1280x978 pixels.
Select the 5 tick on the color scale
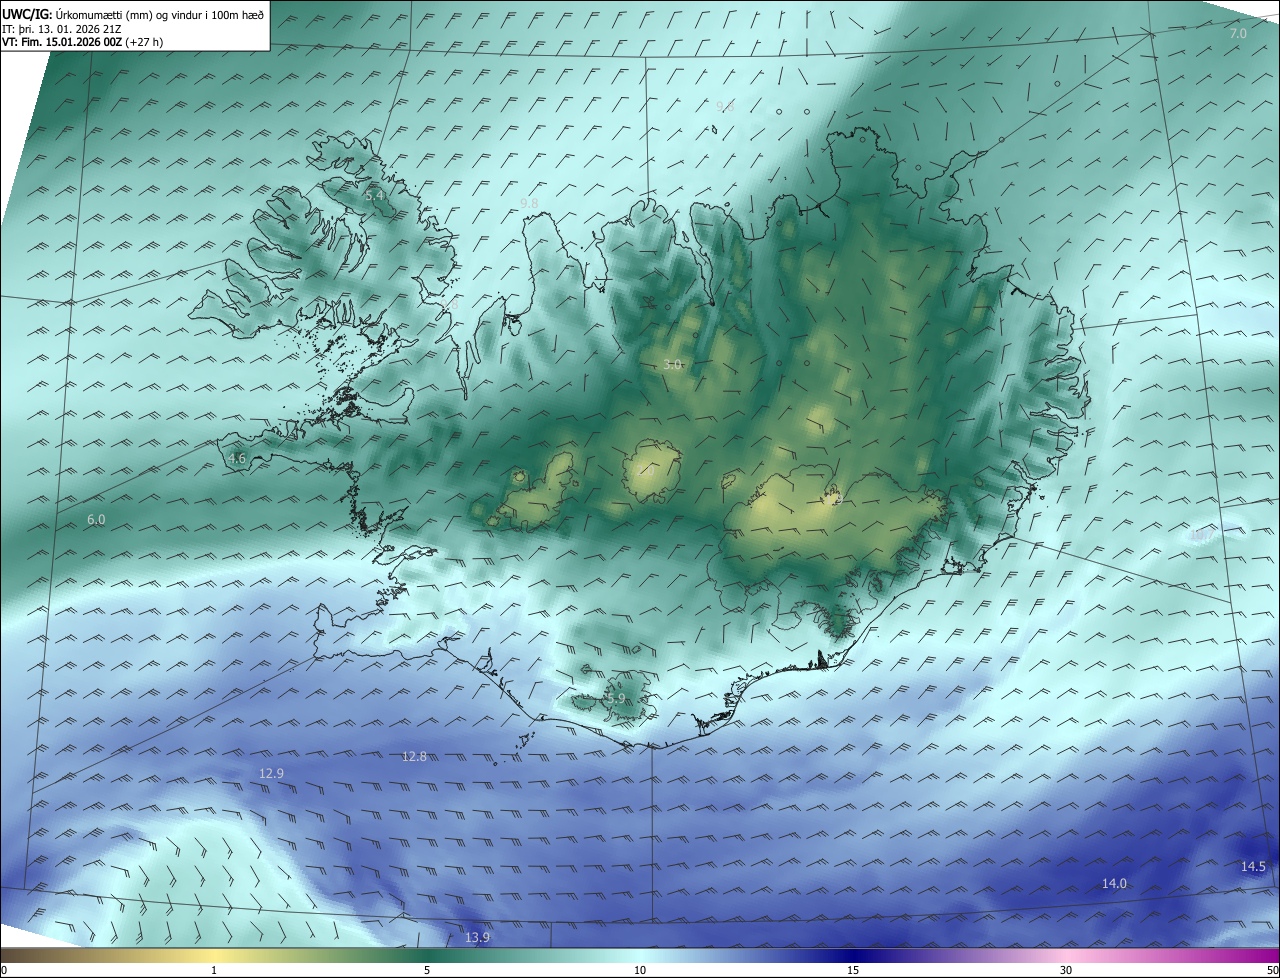pos(427,971)
